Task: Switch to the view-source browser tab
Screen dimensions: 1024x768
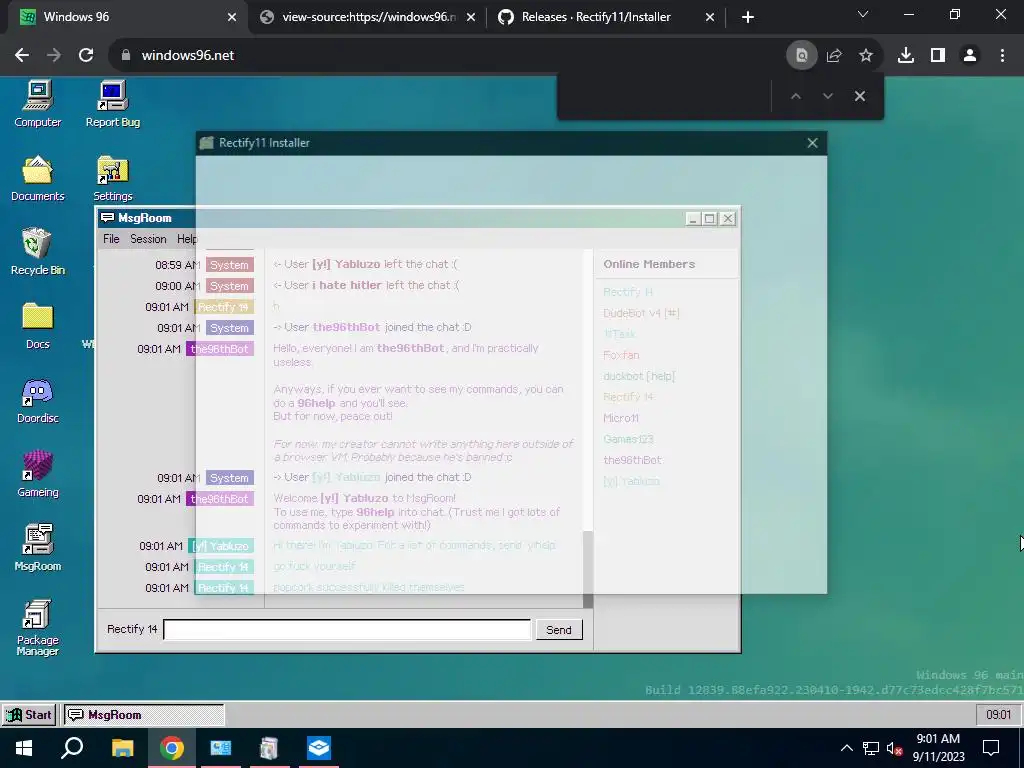Action: [x=368, y=17]
